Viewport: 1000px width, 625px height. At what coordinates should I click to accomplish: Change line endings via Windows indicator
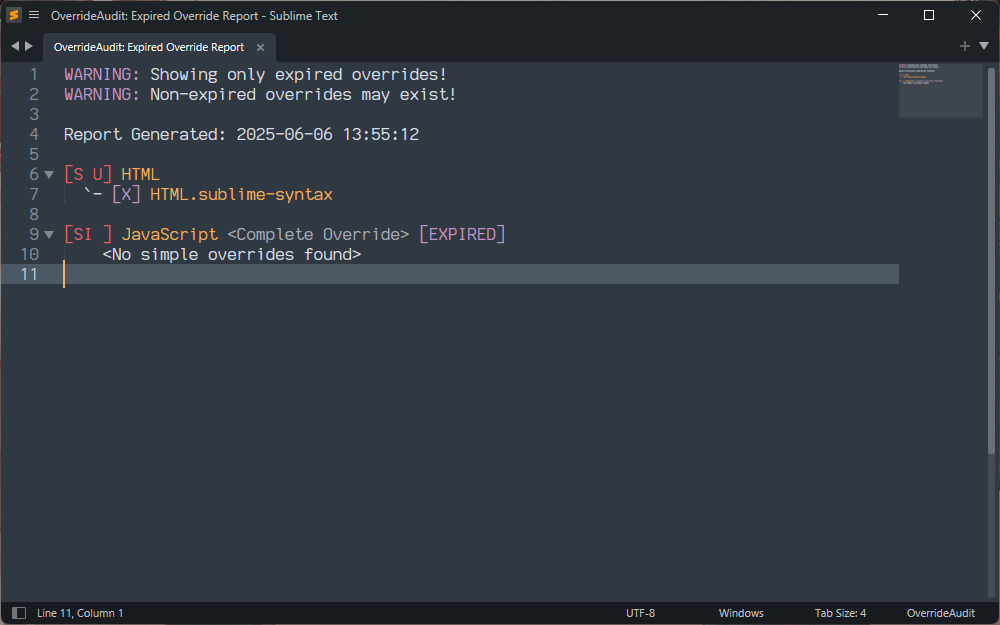[x=741, y=613]
